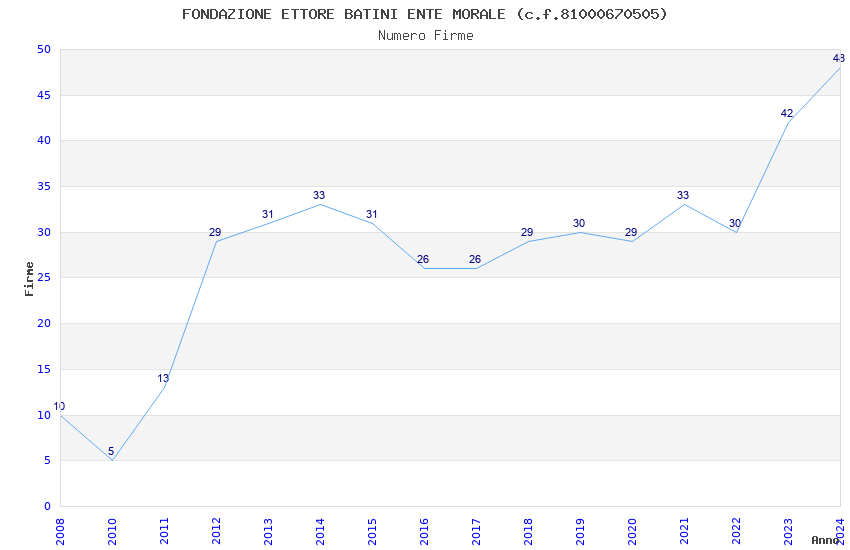Click the x-axis year label 2023

coord(788,531)
